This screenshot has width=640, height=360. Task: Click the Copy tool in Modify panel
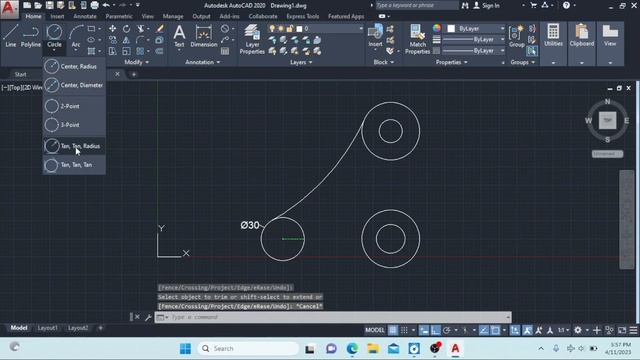(x=112, y=40)
